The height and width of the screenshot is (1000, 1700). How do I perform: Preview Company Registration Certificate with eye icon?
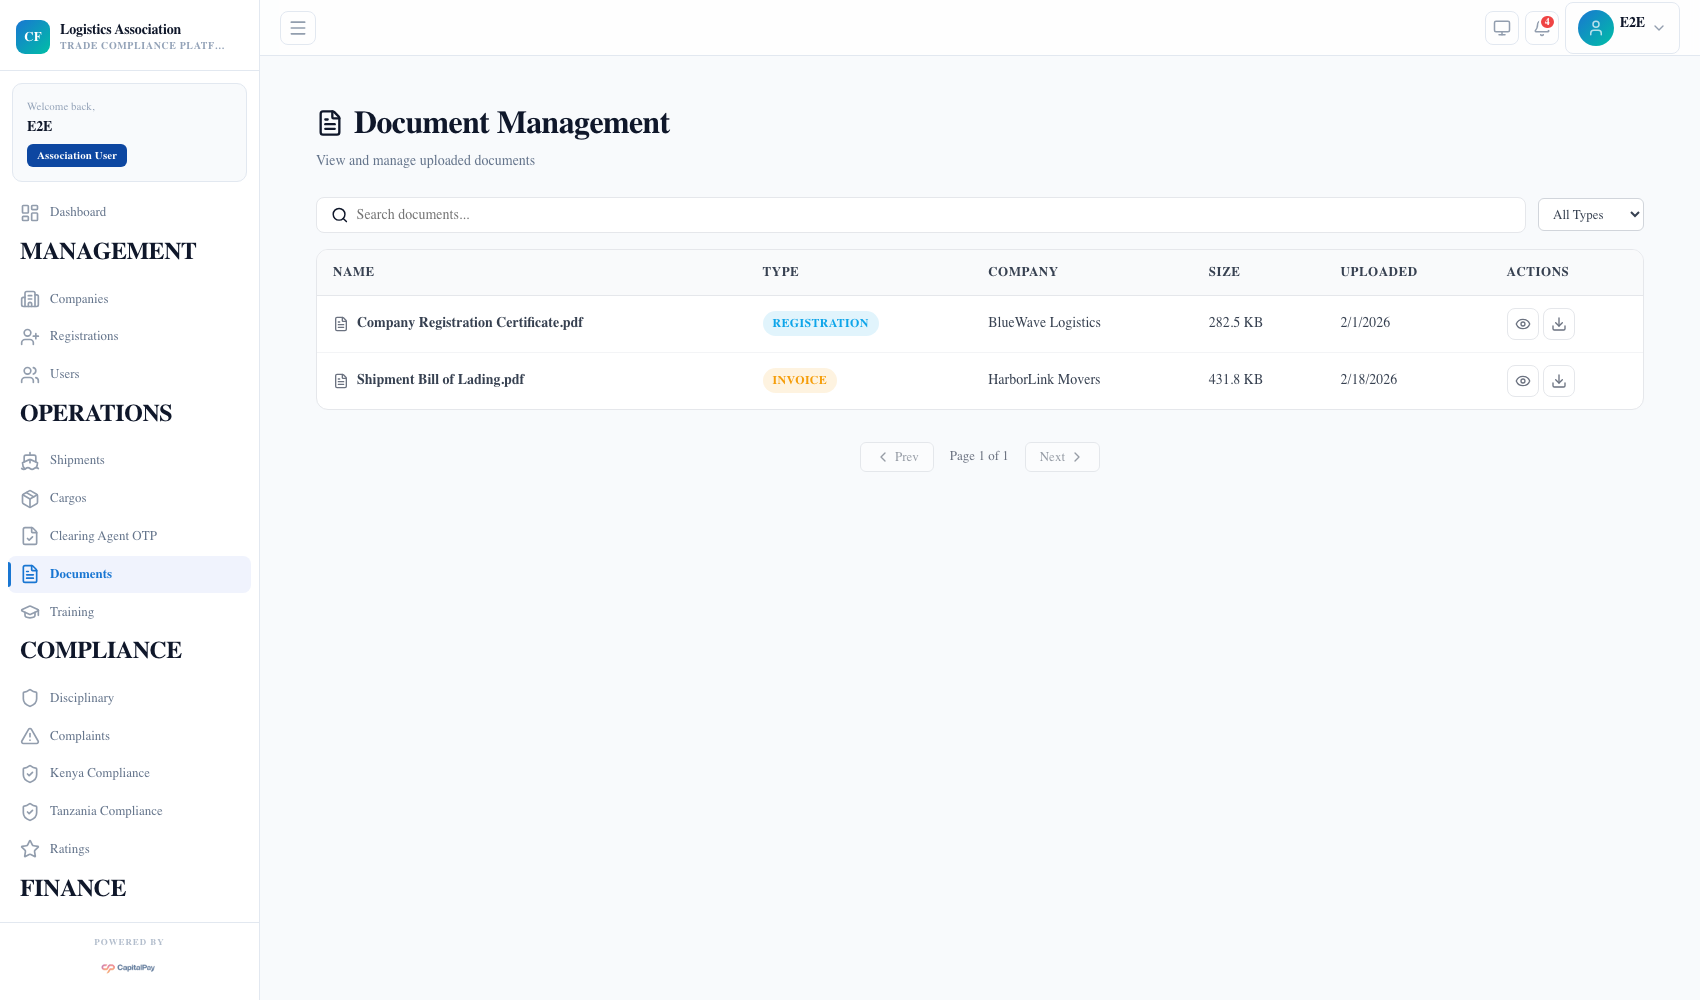pyautogui.click(x=1522, y=323)
